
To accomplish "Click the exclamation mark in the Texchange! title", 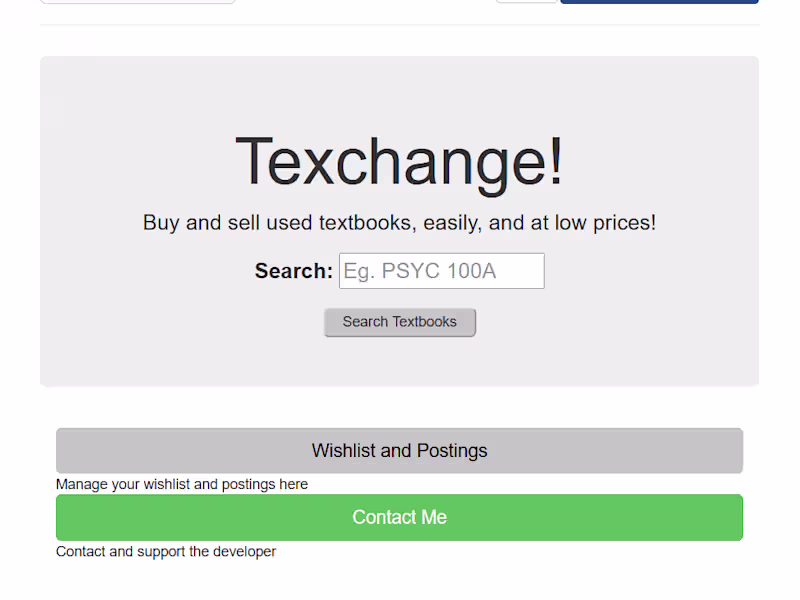I will point(557,161).
